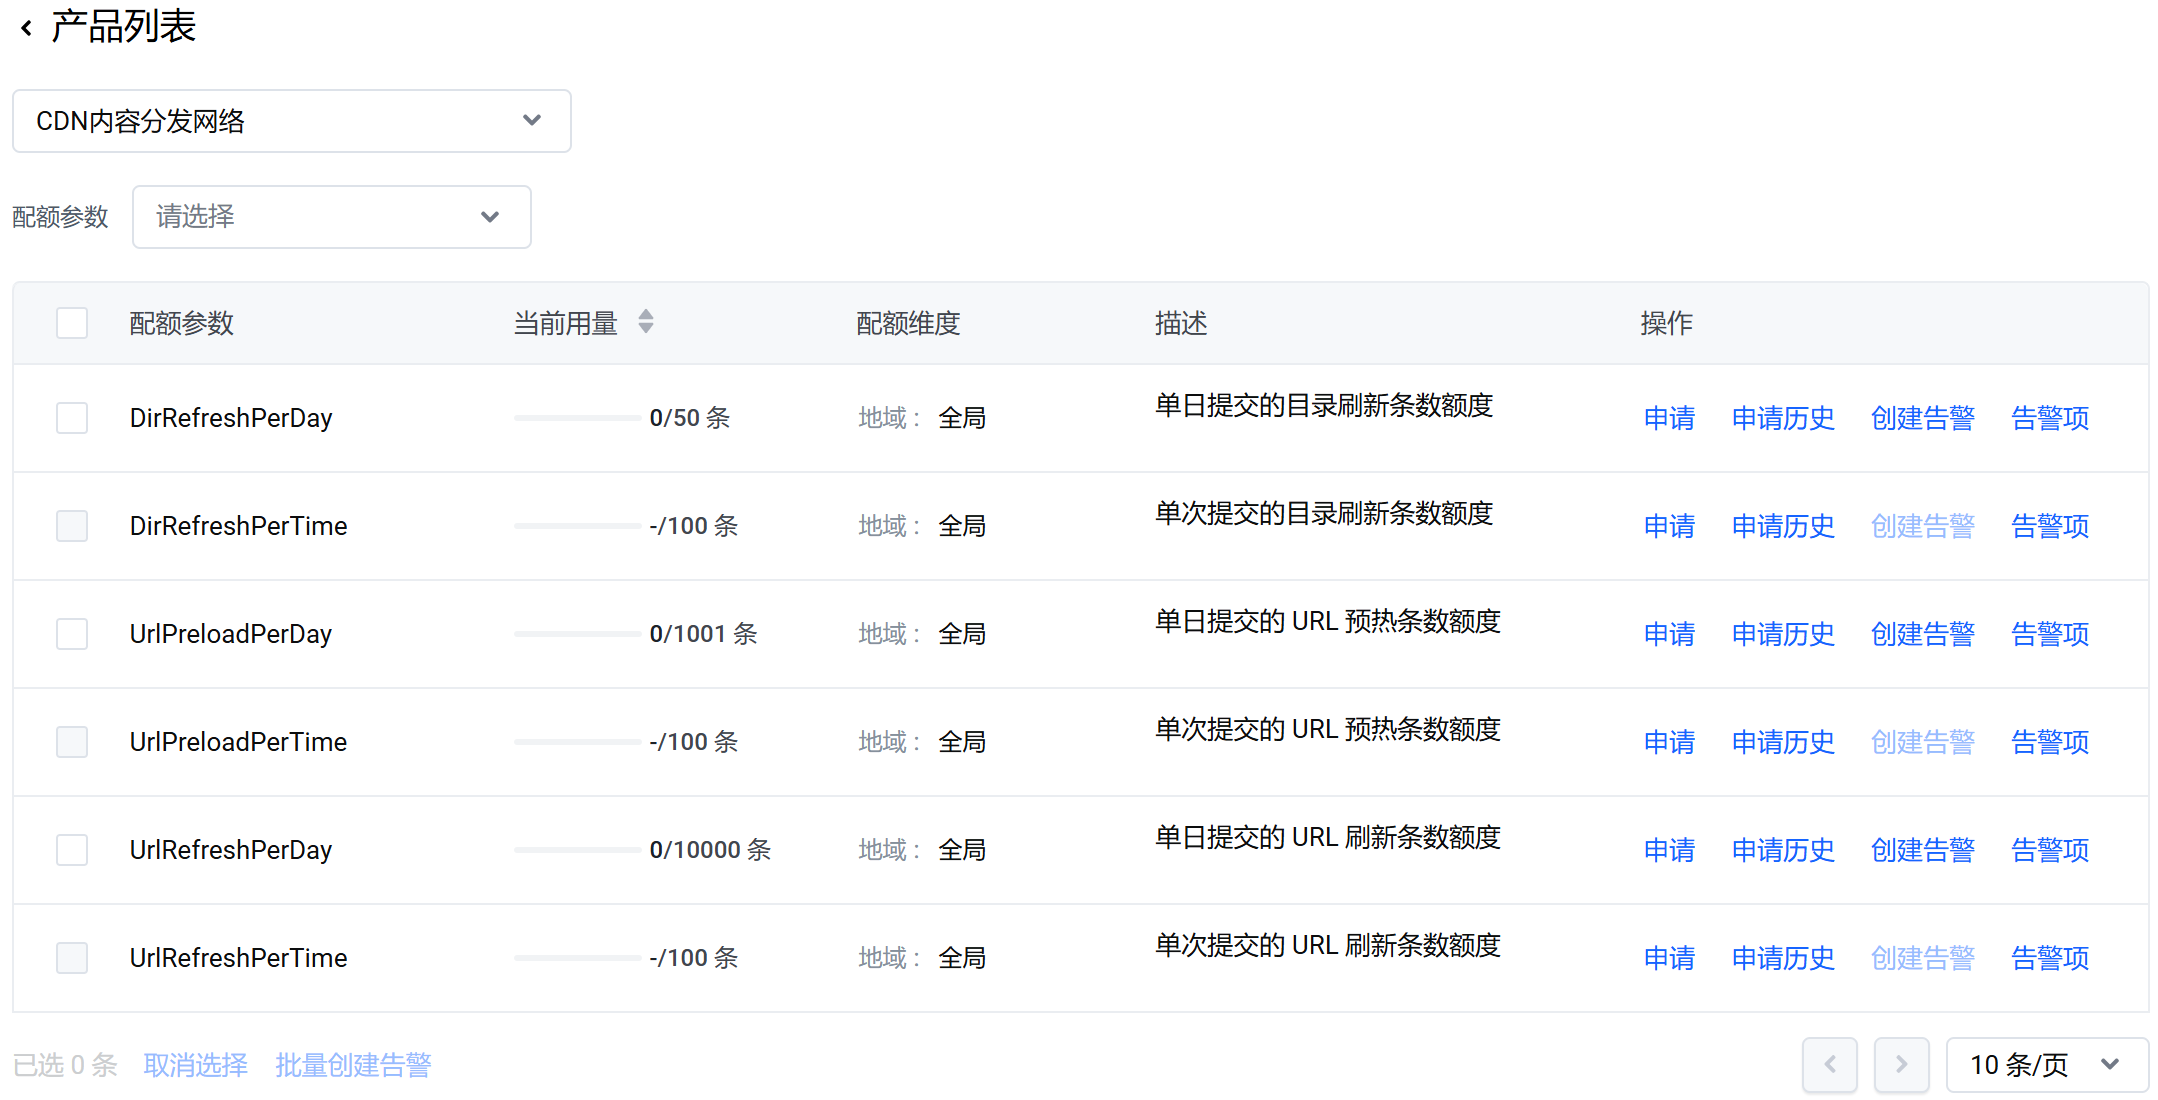
Task: Check the DirRefreshPerDay row checkbox
Action: (x=72, y=418)
